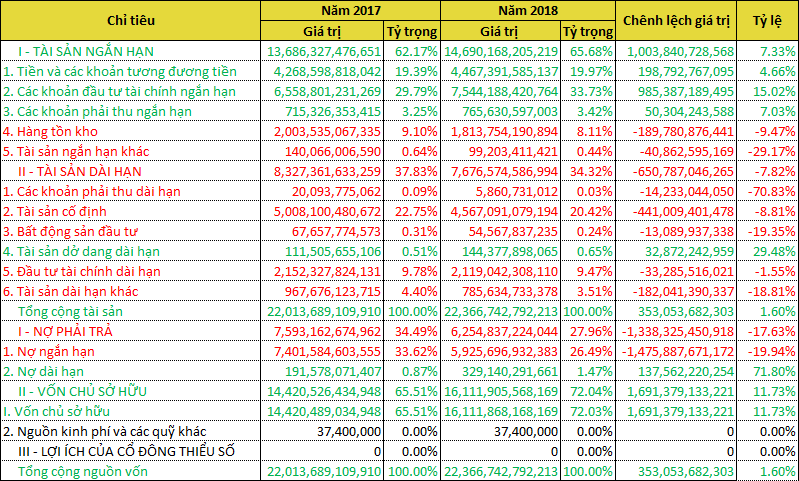This screenshot has height=481, width=799.
Task: Select 'II - VỐN CHỦ SỞ HỮU' row label
Action: tap(83, 391)
